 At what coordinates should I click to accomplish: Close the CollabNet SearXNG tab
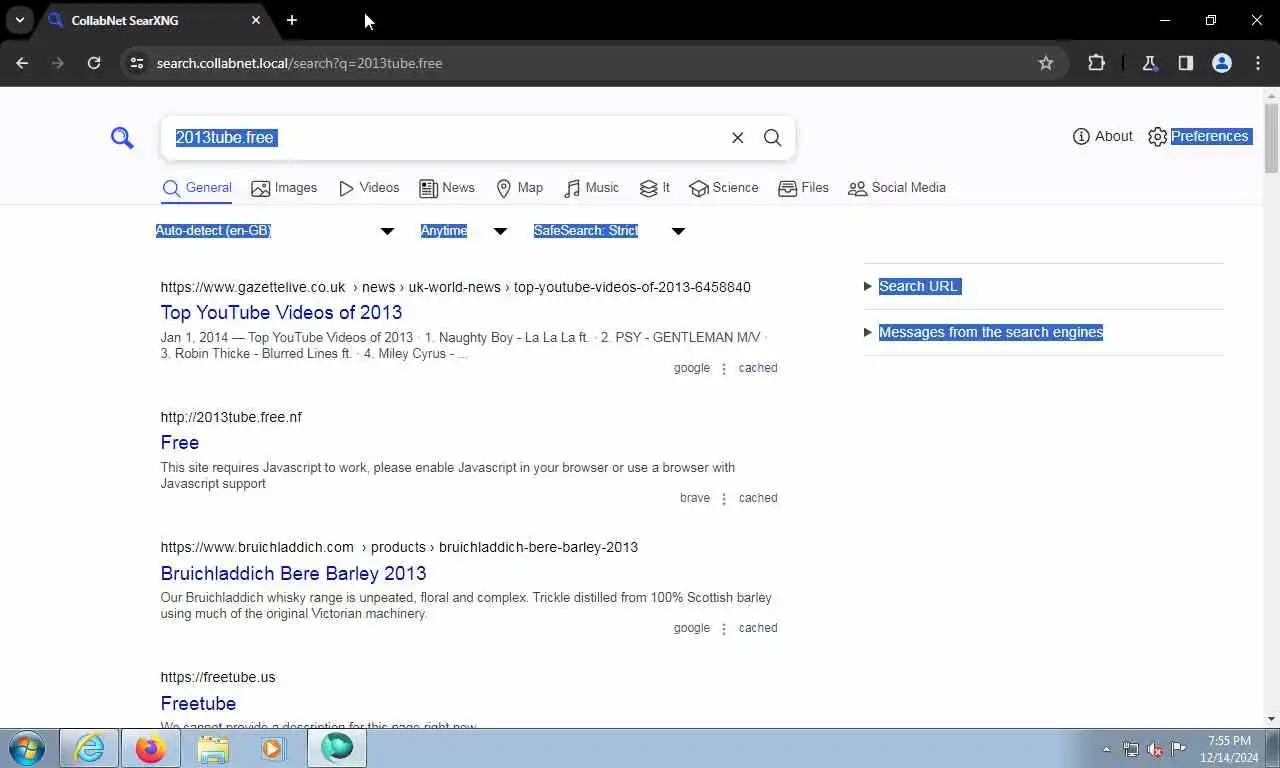pyautogui.click(x=256, y=20)
